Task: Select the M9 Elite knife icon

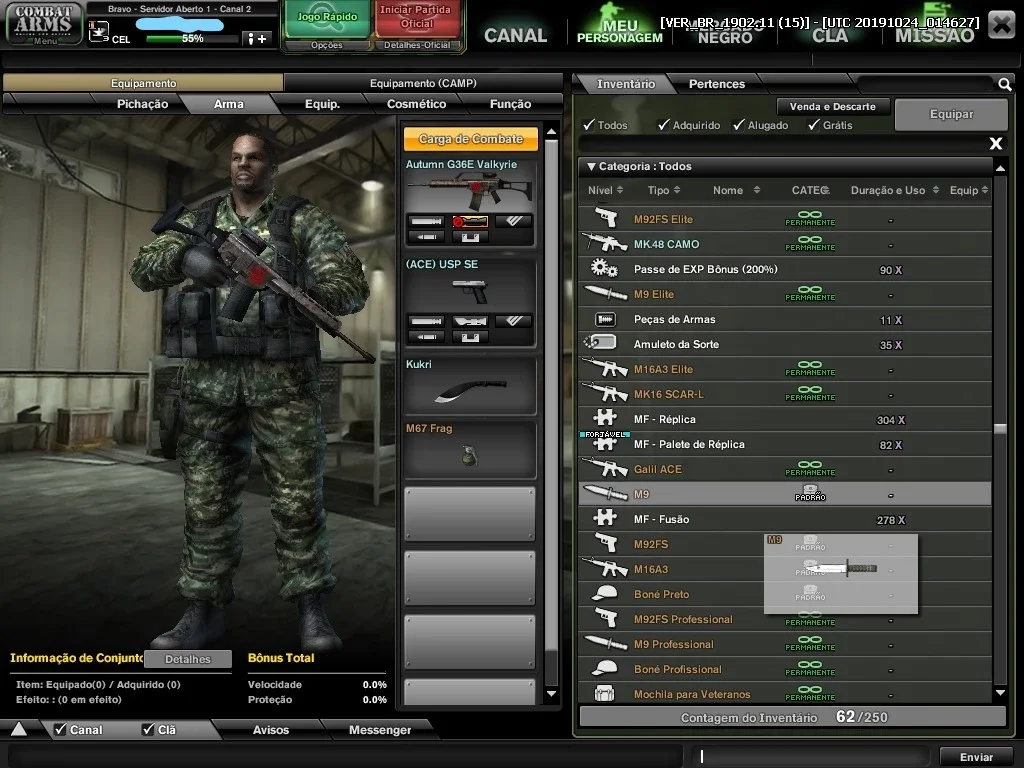Action: click(x=605, y=293)
